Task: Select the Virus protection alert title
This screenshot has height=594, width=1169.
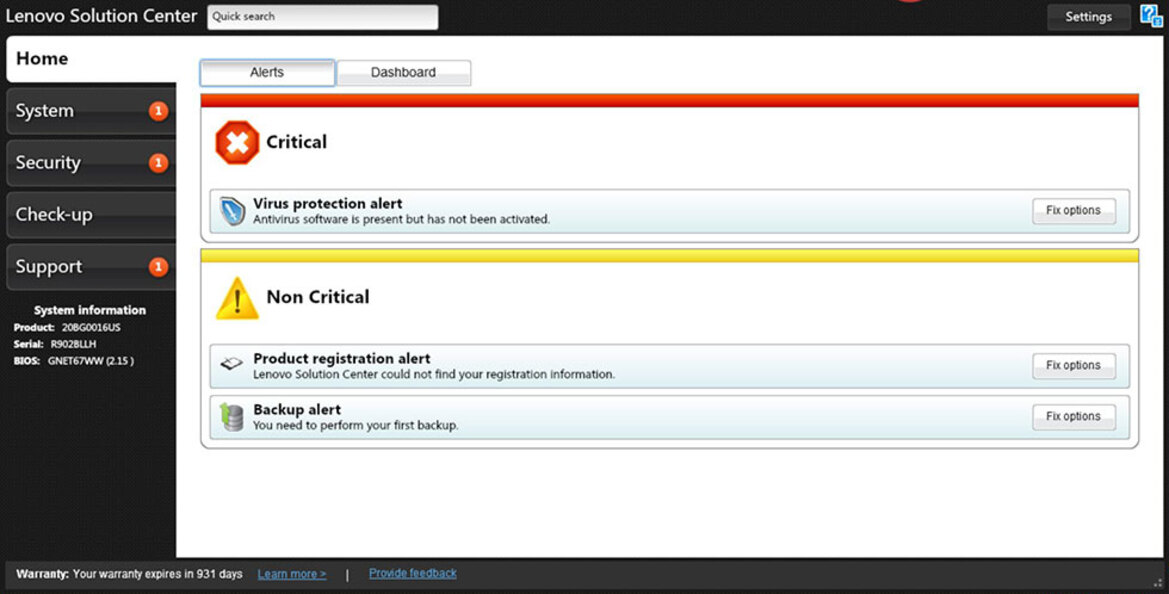Action: [x=327, y=203]
